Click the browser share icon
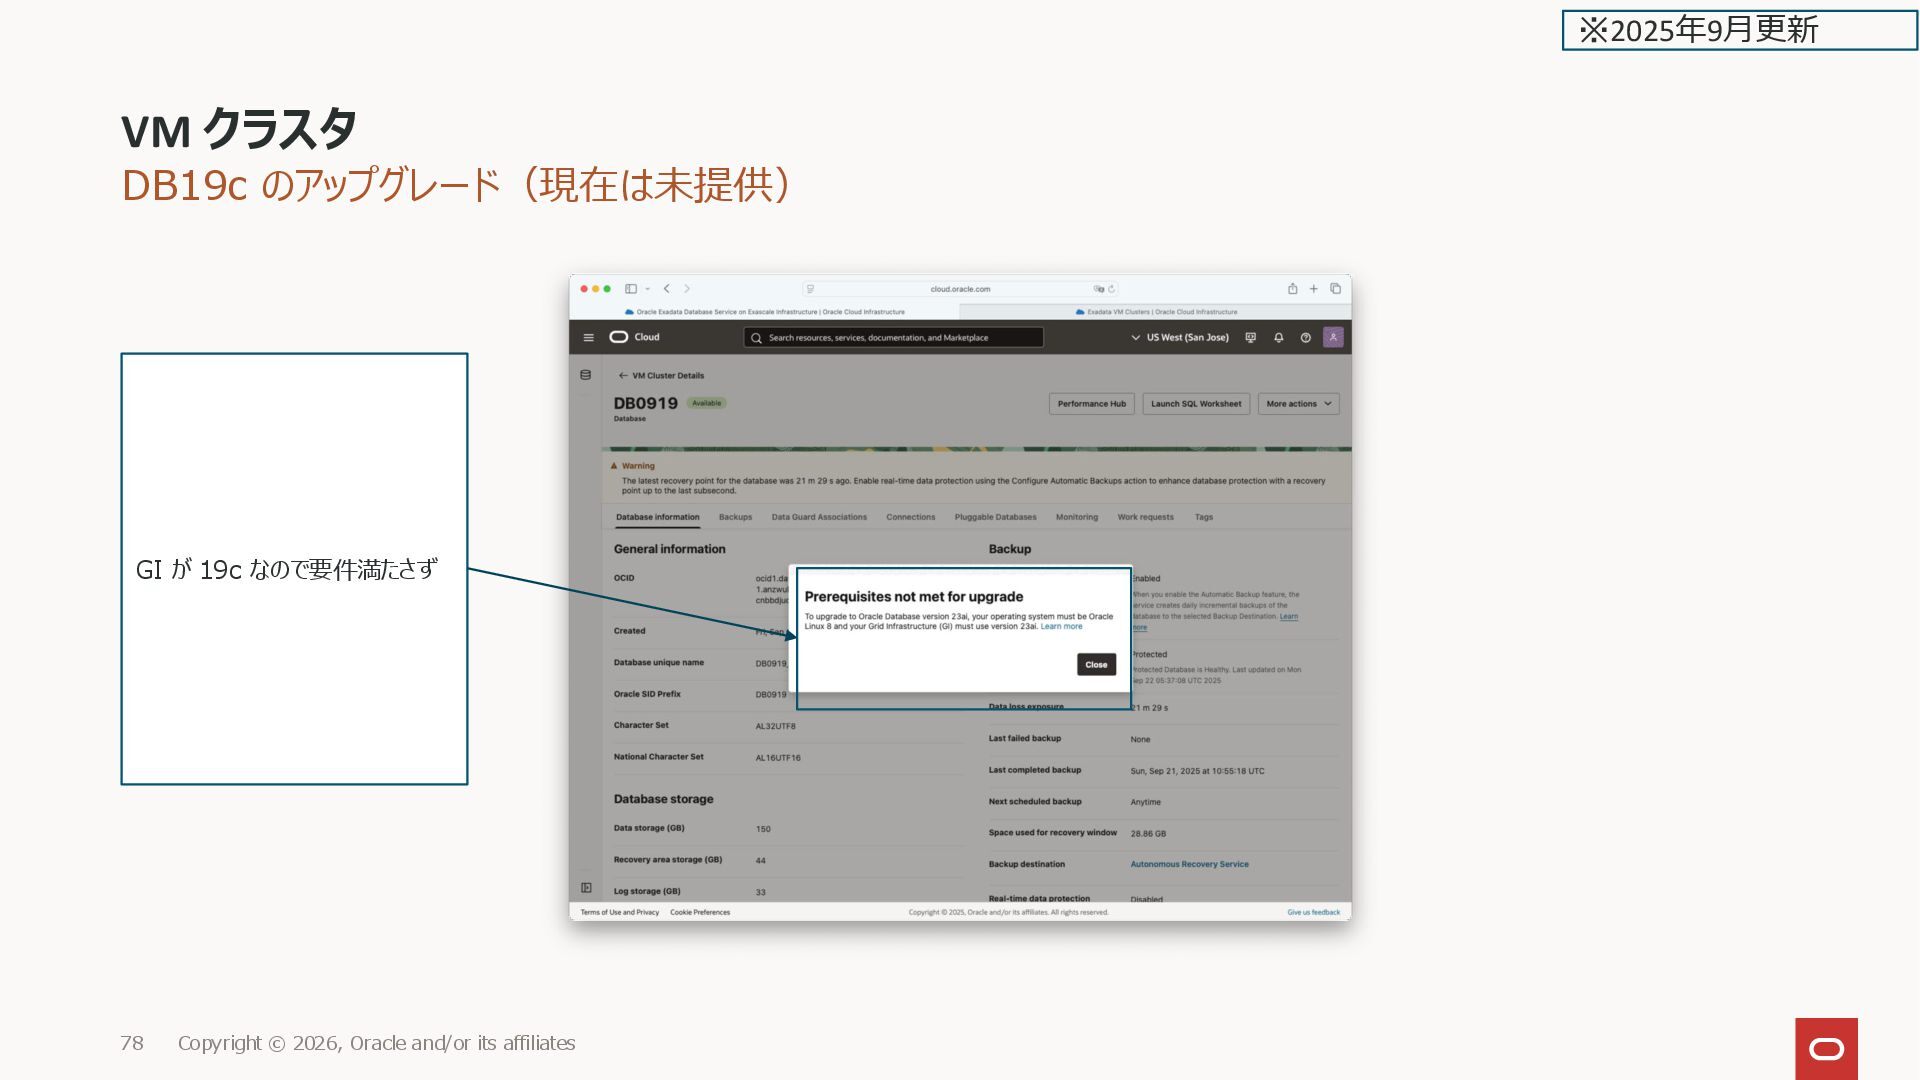1920x1080 pixels. 1292,289
